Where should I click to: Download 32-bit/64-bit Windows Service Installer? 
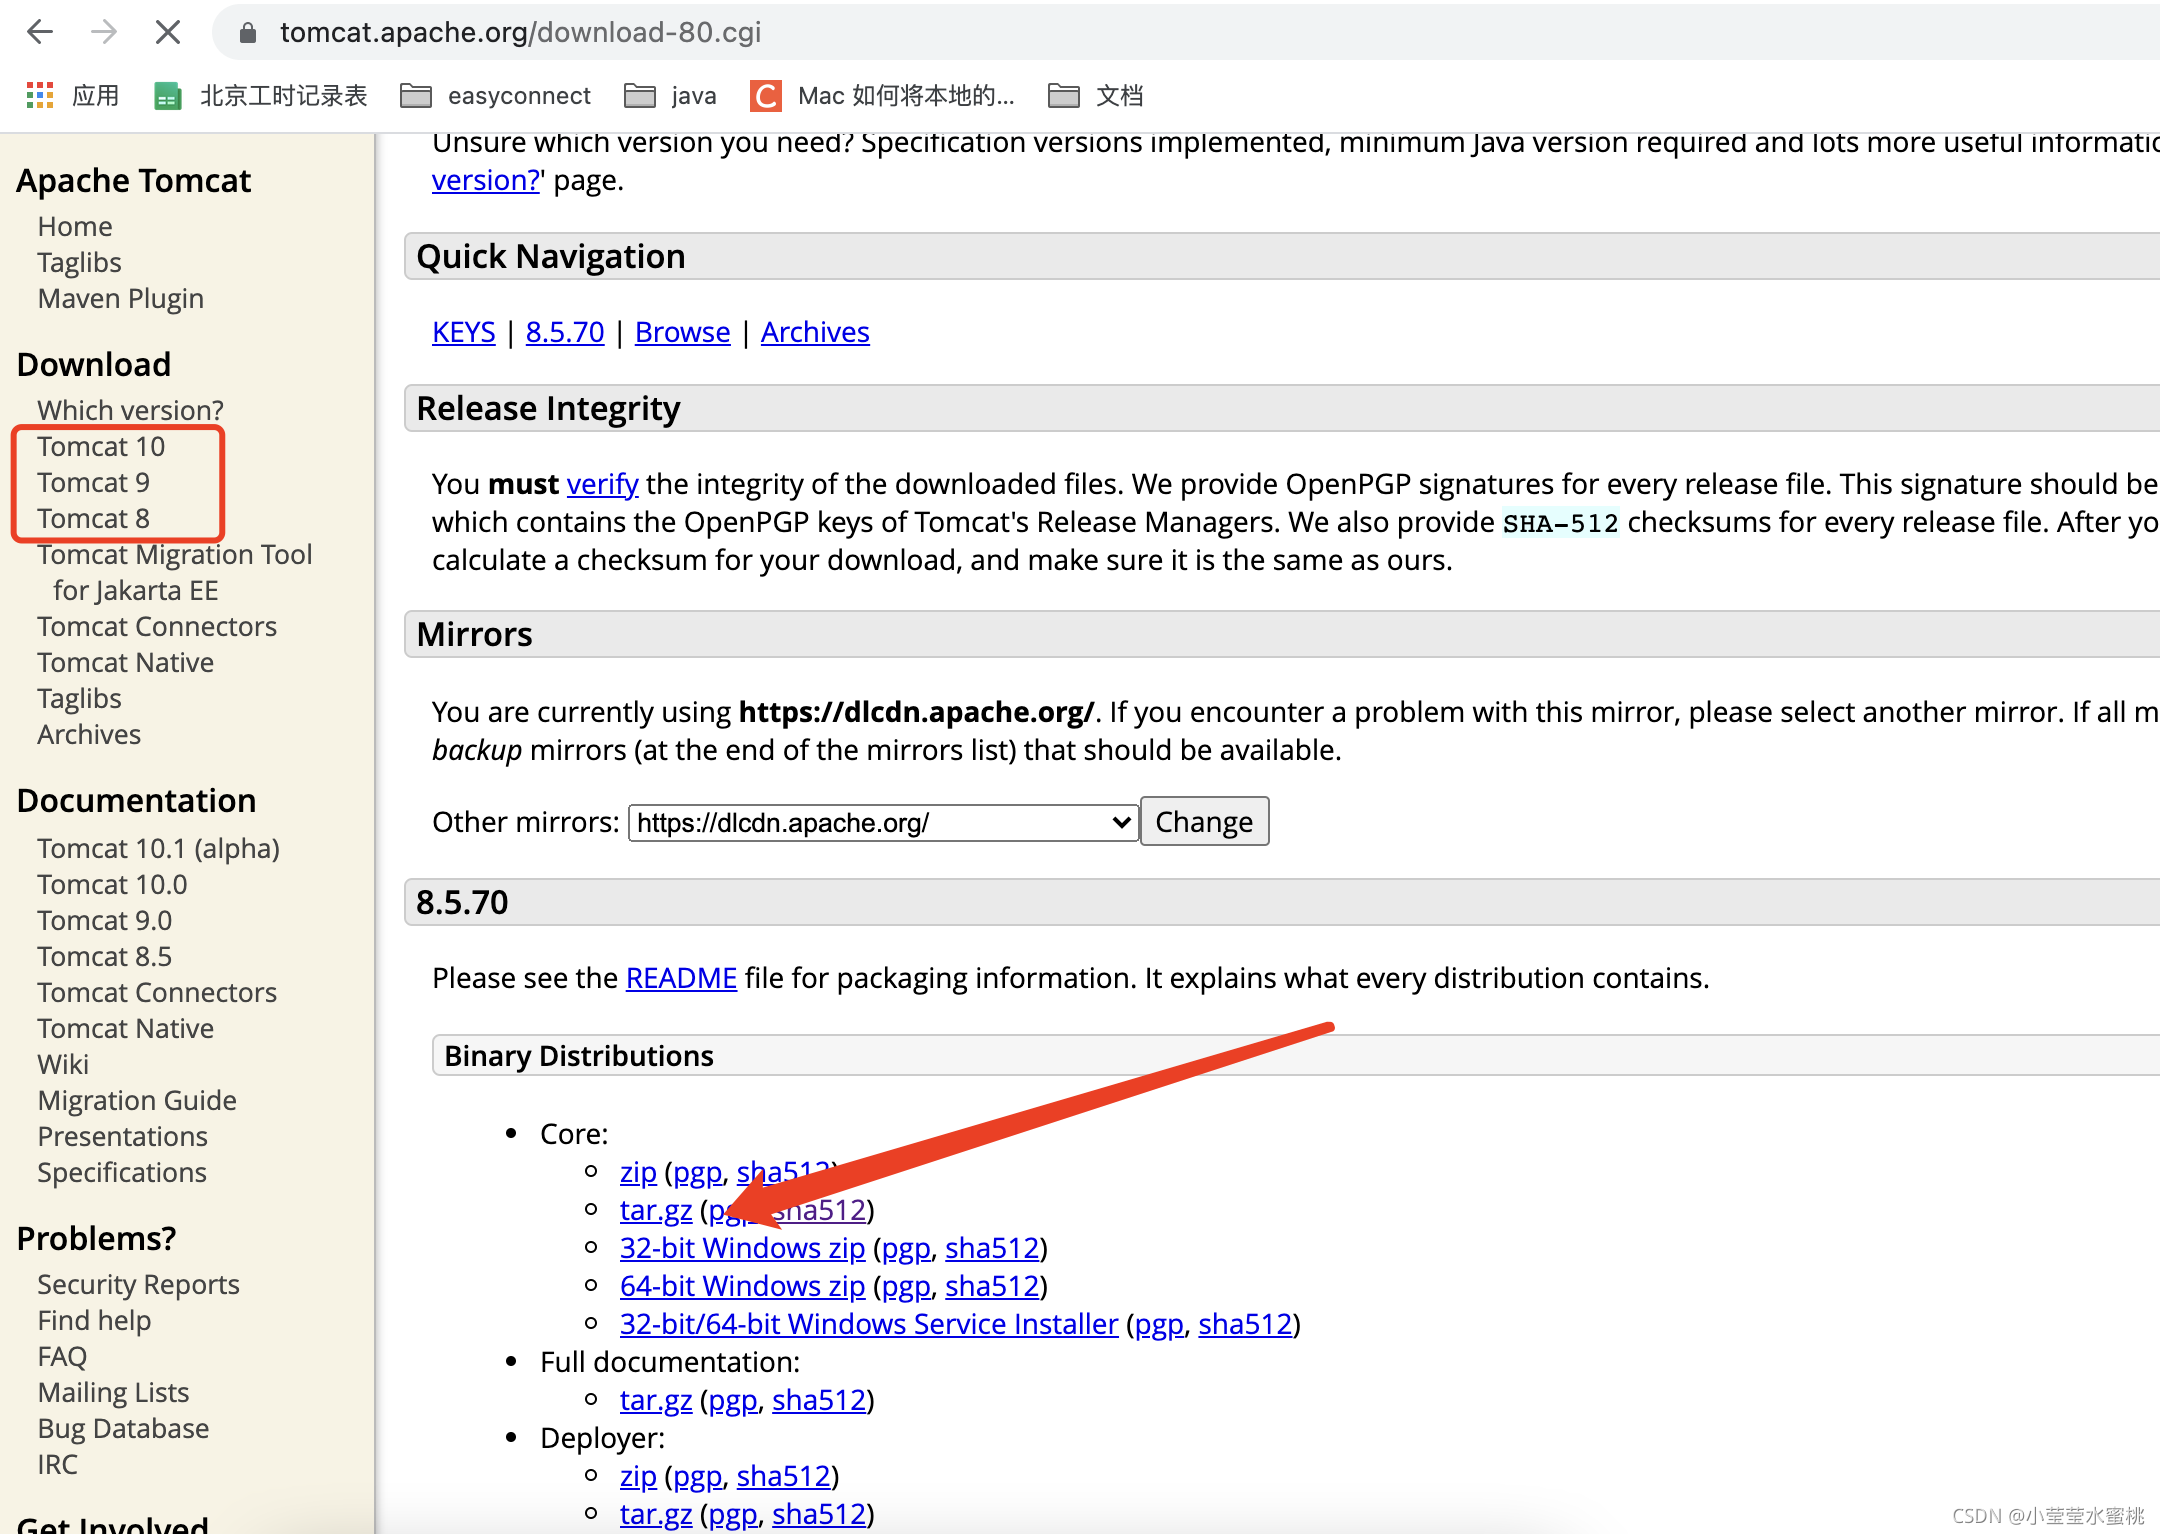[869, 1324]
